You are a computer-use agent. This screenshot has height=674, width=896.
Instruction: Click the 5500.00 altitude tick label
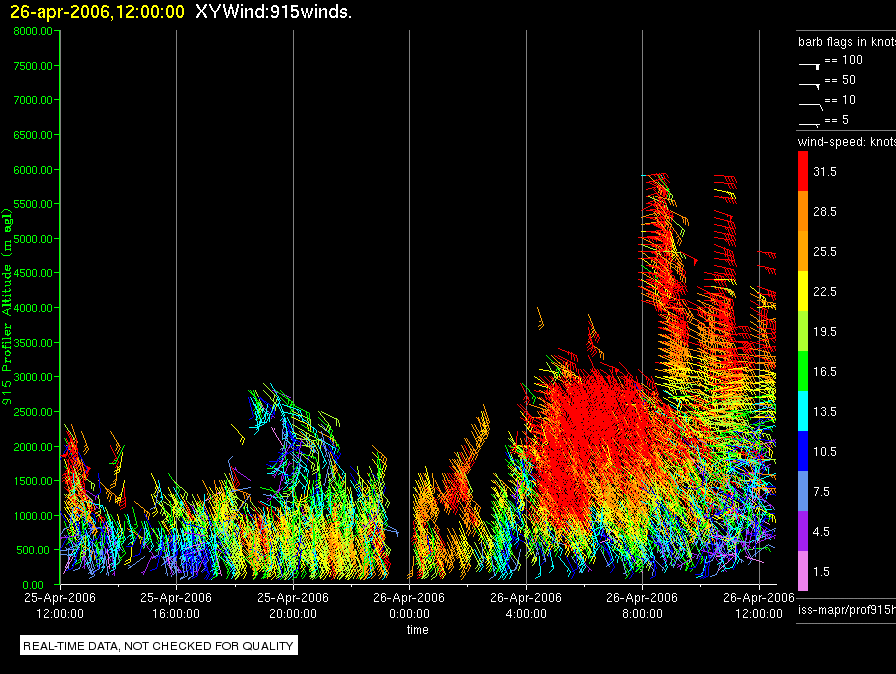point(33,204)
